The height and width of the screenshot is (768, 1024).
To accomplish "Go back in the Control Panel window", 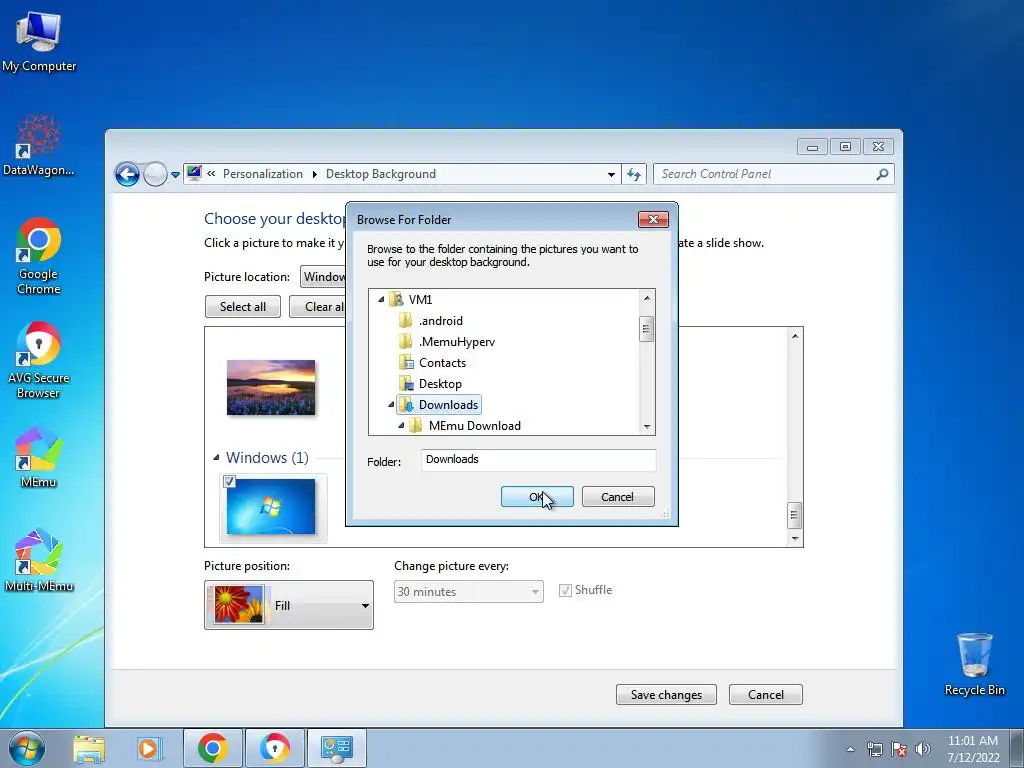I will click(x=127, y=174).
